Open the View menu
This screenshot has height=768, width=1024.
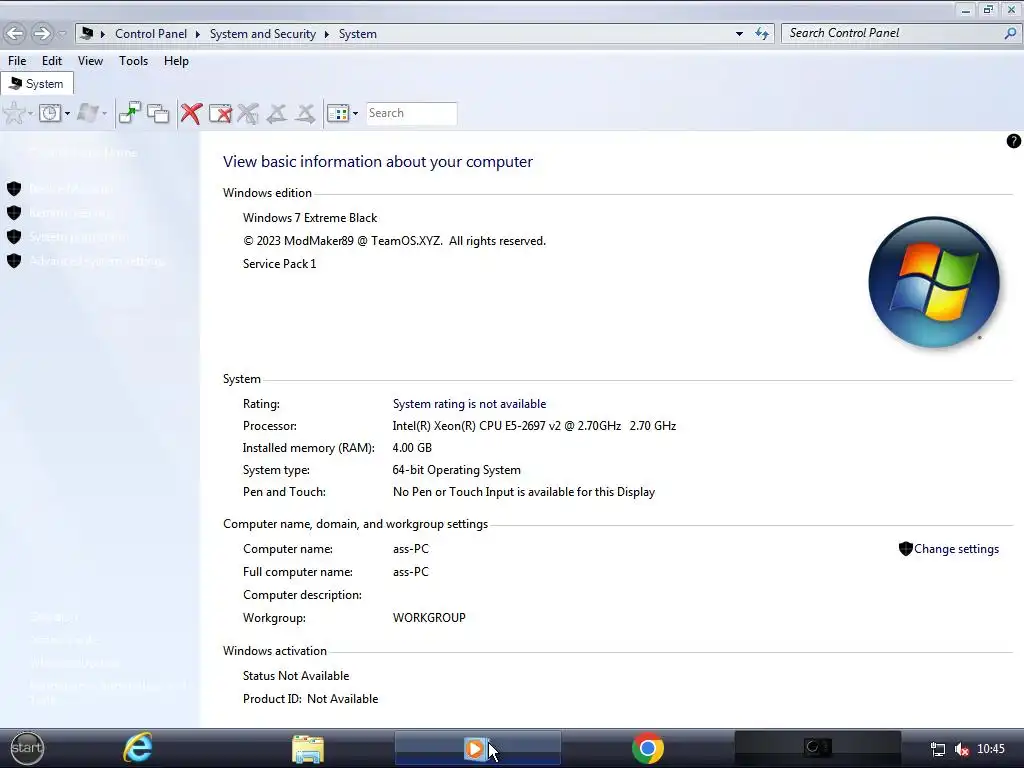(90, 61)
